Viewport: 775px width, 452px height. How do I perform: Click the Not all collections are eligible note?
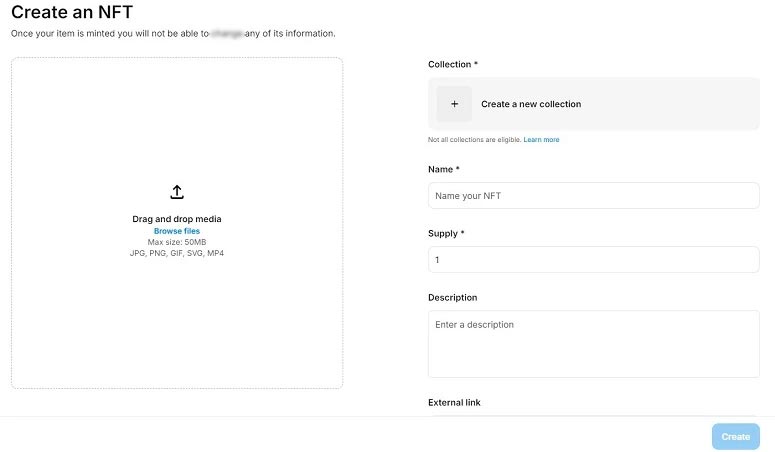pyautogui.click(x=474, y=140)
